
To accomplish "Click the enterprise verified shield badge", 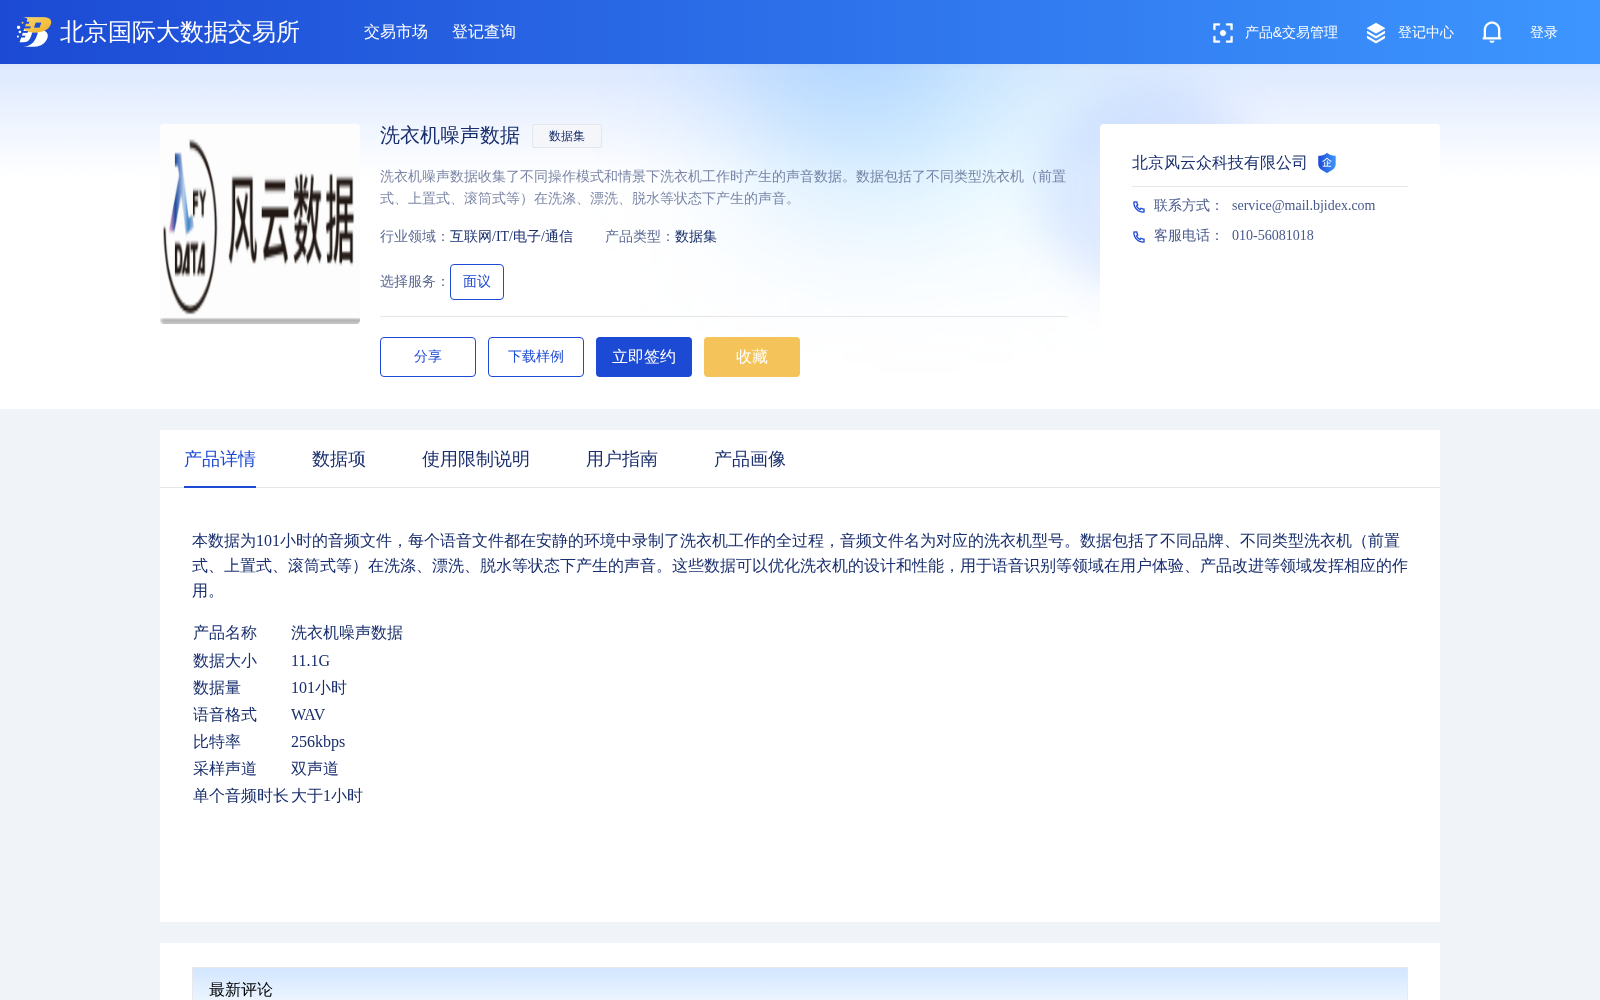I will click(1327, 163).
